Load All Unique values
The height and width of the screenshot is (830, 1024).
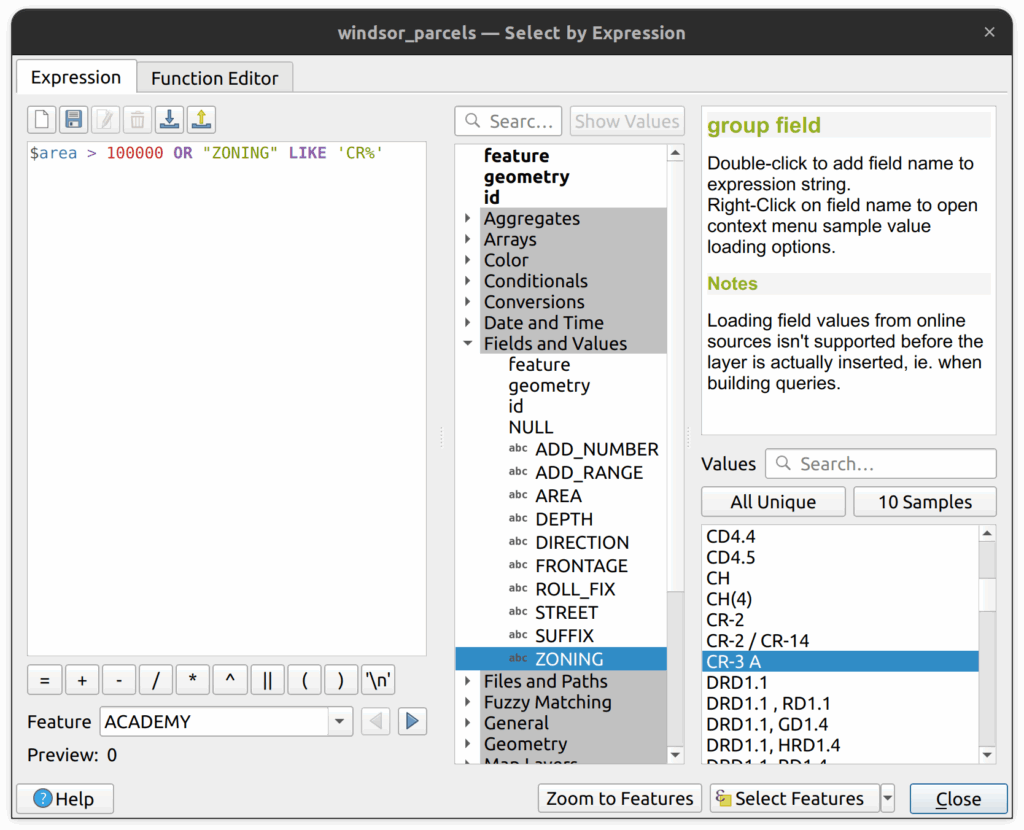773,502
